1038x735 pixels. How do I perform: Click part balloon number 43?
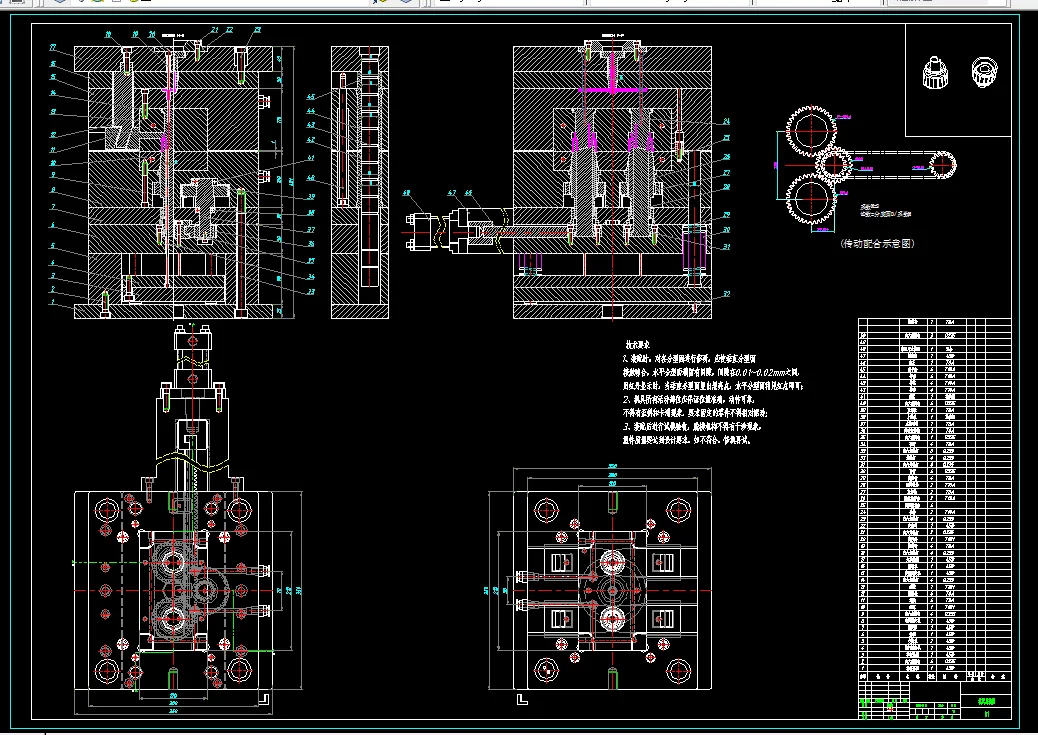(x=310, y=125)
